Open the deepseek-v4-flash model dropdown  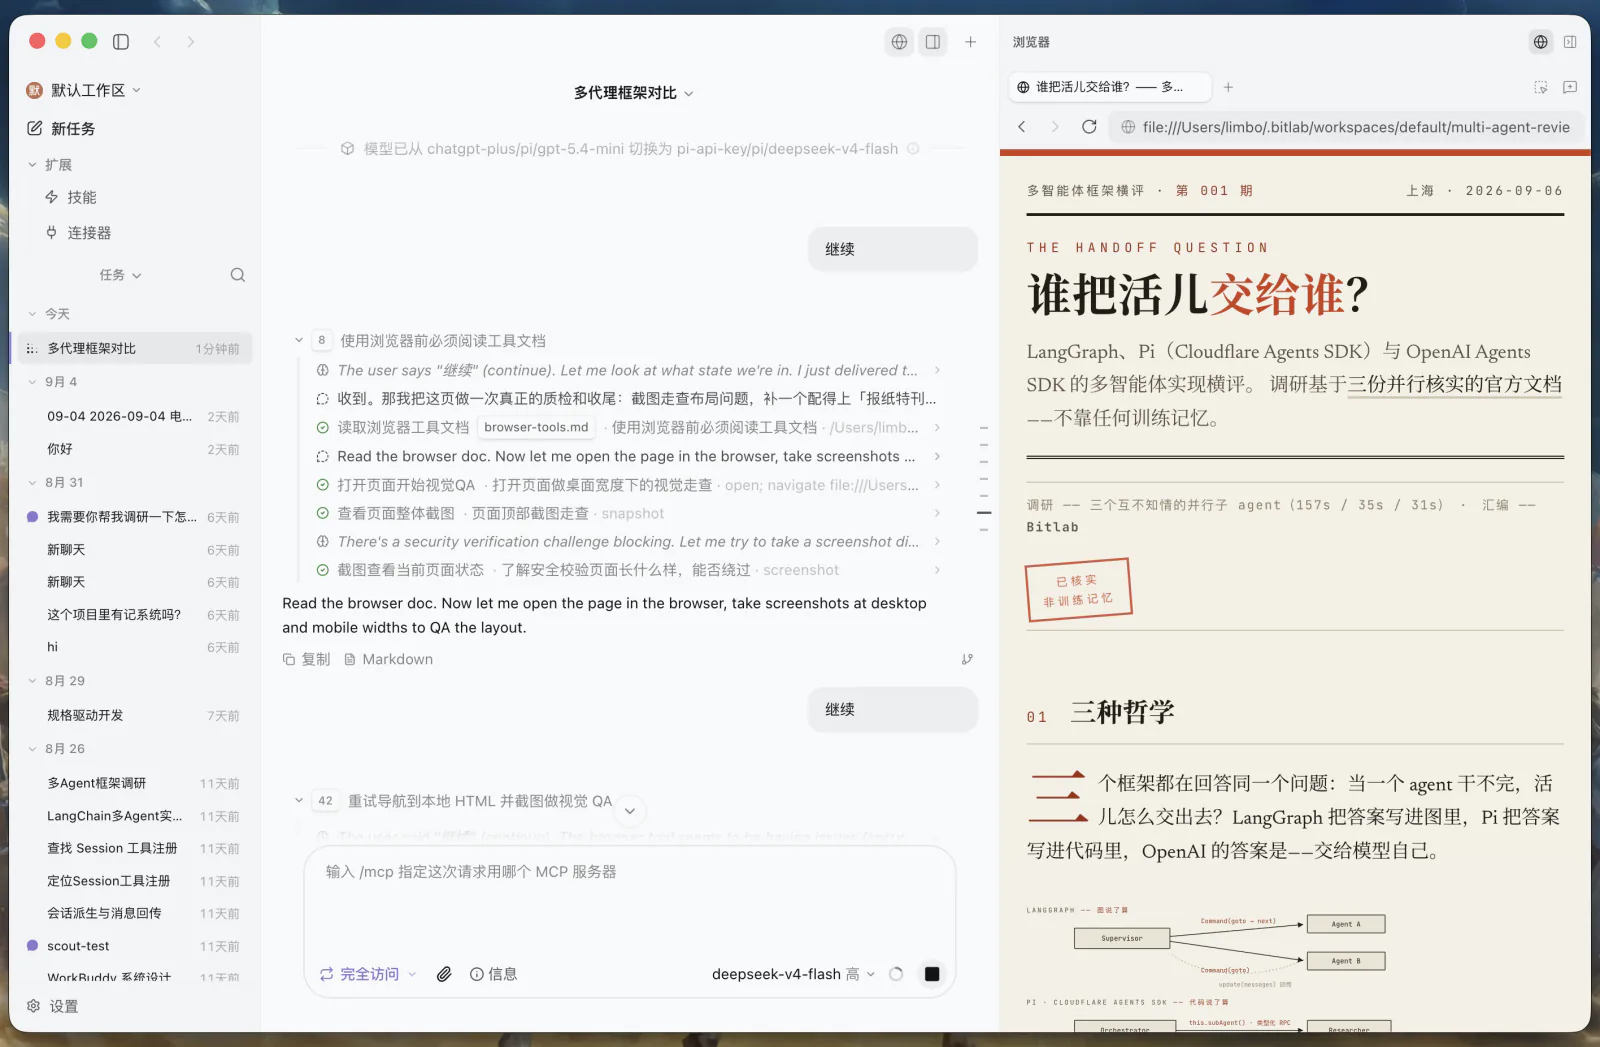794,974
